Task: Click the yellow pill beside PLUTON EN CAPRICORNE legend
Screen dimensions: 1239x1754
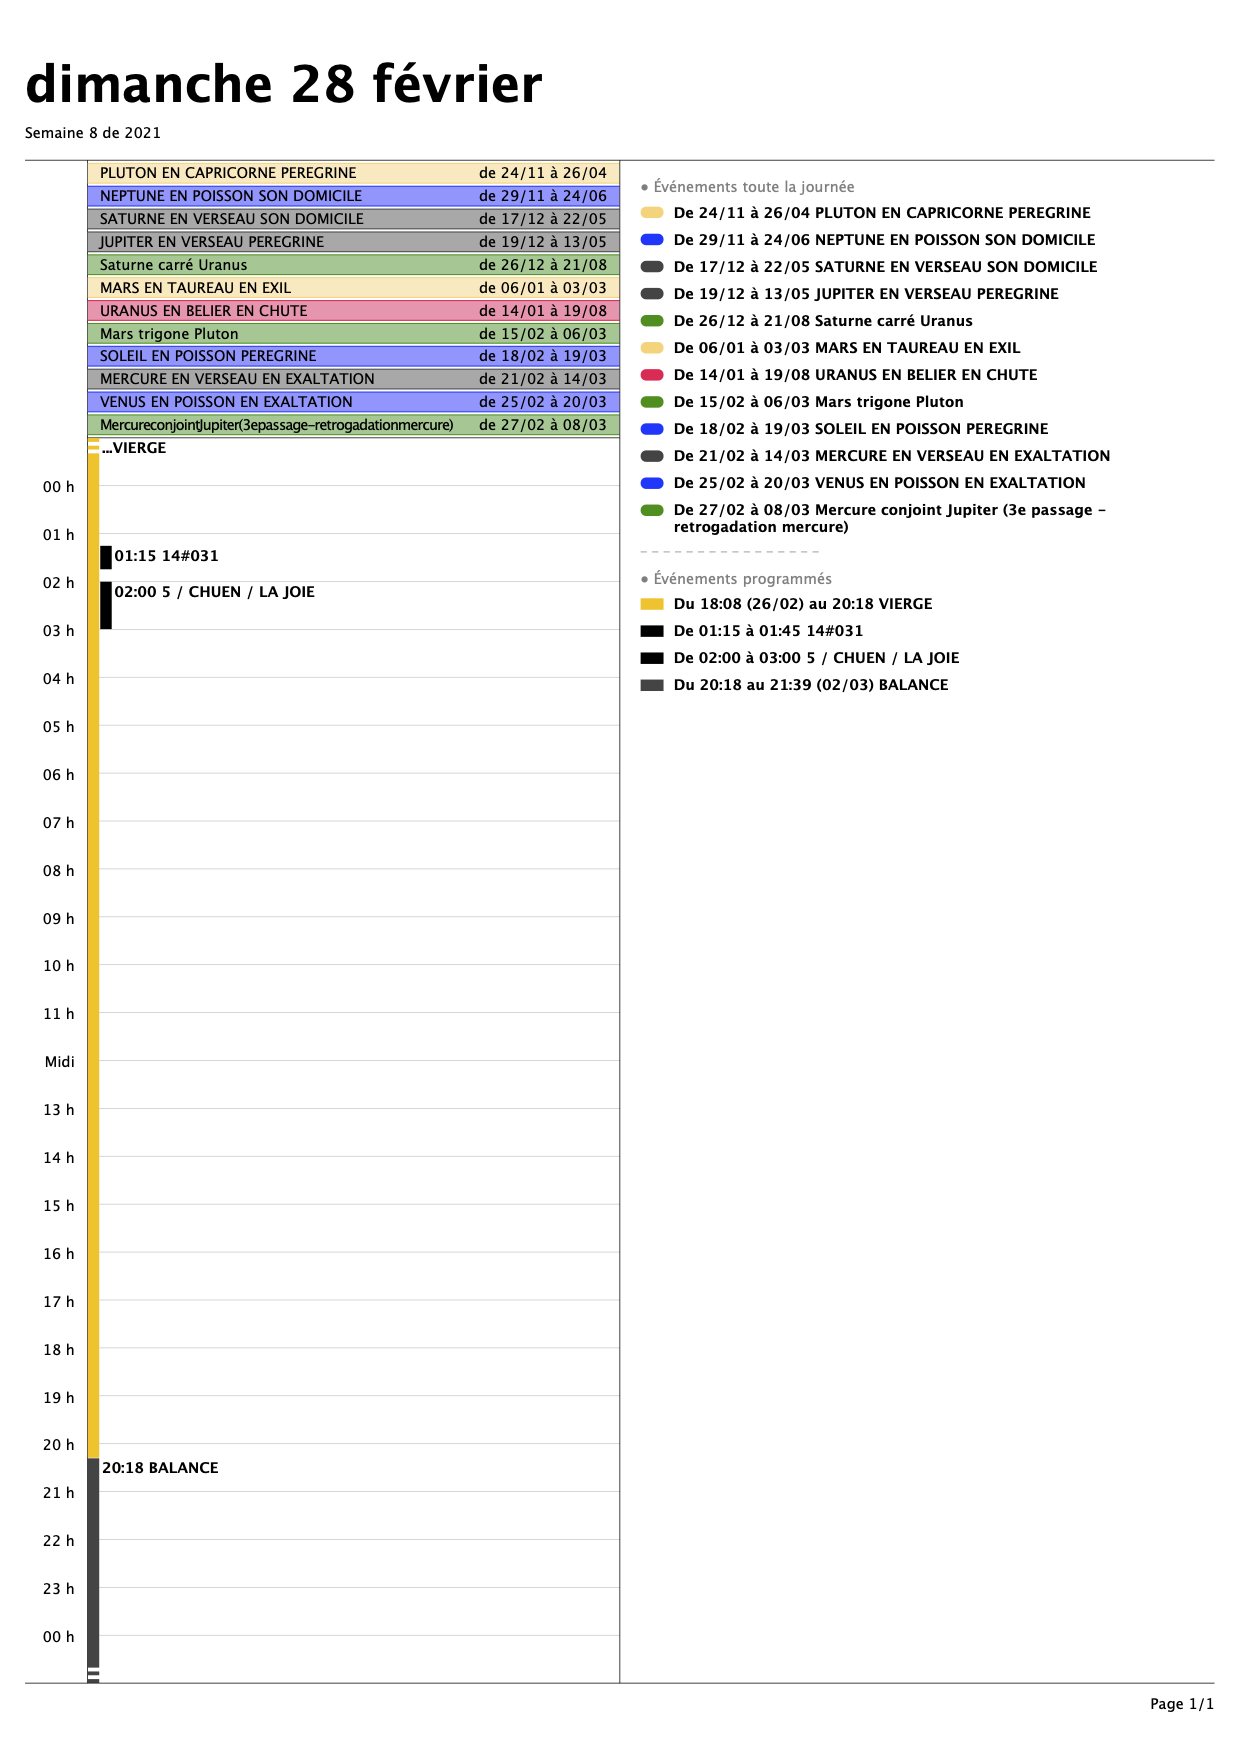Action: click(652, 213)
